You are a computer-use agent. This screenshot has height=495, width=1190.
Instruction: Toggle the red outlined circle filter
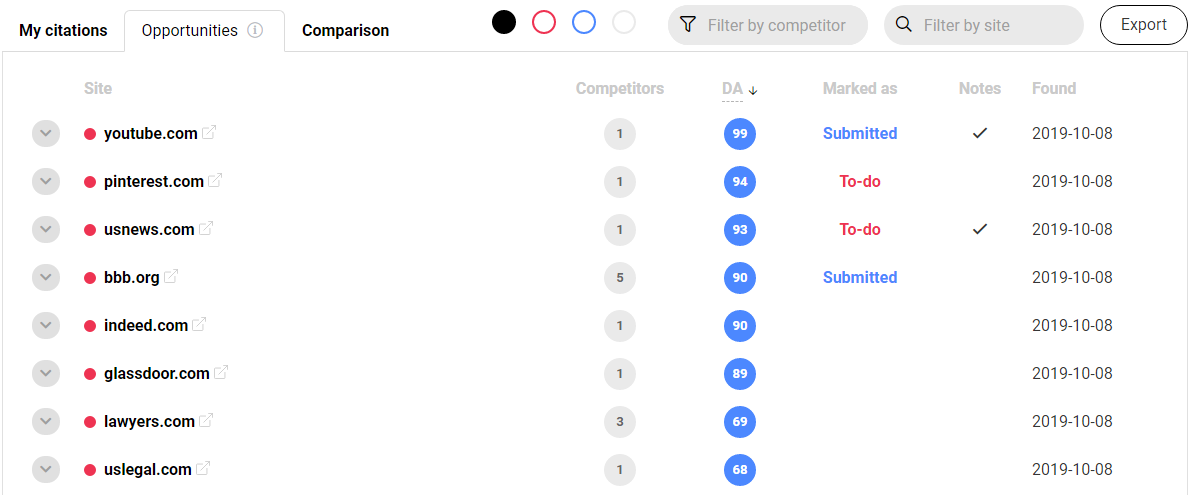pyautogui.click(x=544, y=22)
